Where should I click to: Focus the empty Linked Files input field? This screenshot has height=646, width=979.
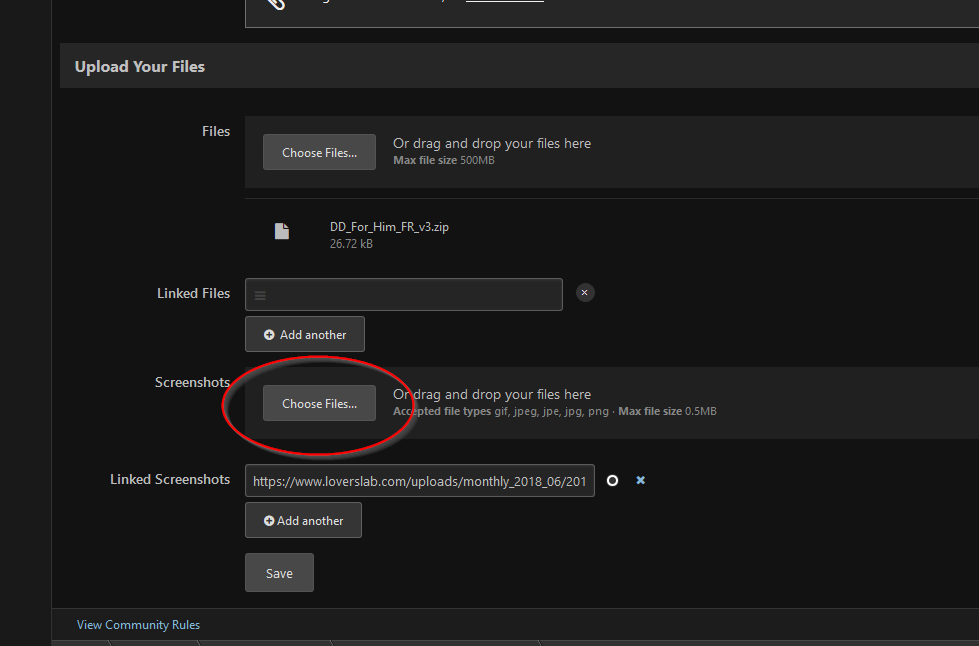[x=403, y=295]
